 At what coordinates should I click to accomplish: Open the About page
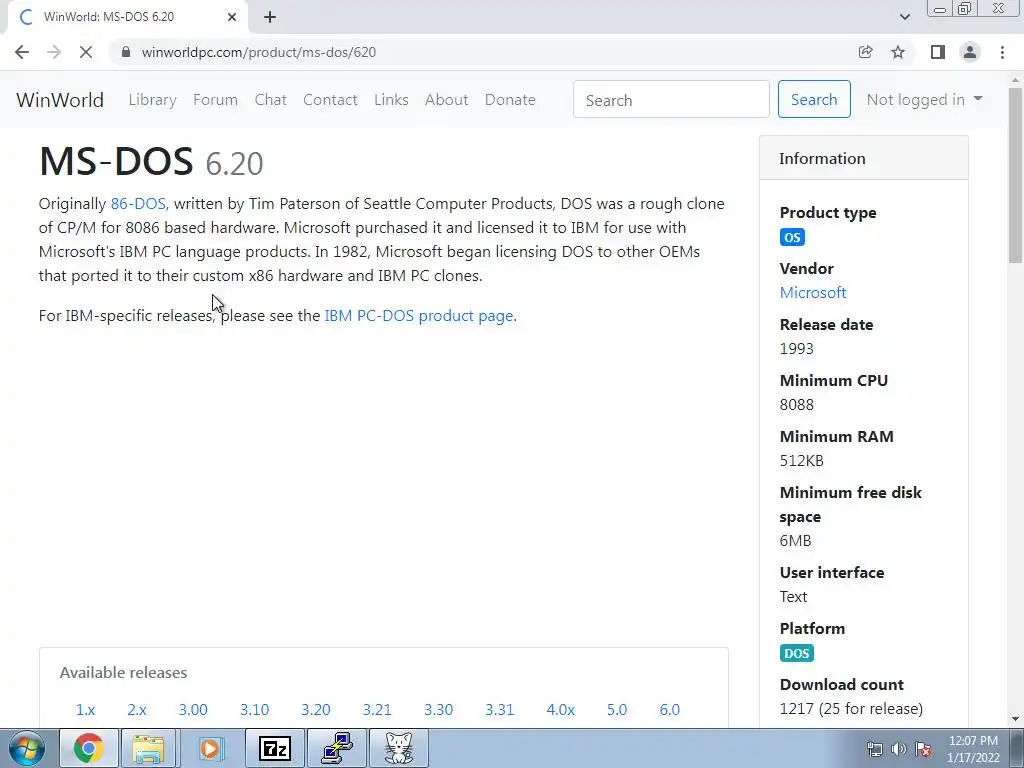[447, 100]
